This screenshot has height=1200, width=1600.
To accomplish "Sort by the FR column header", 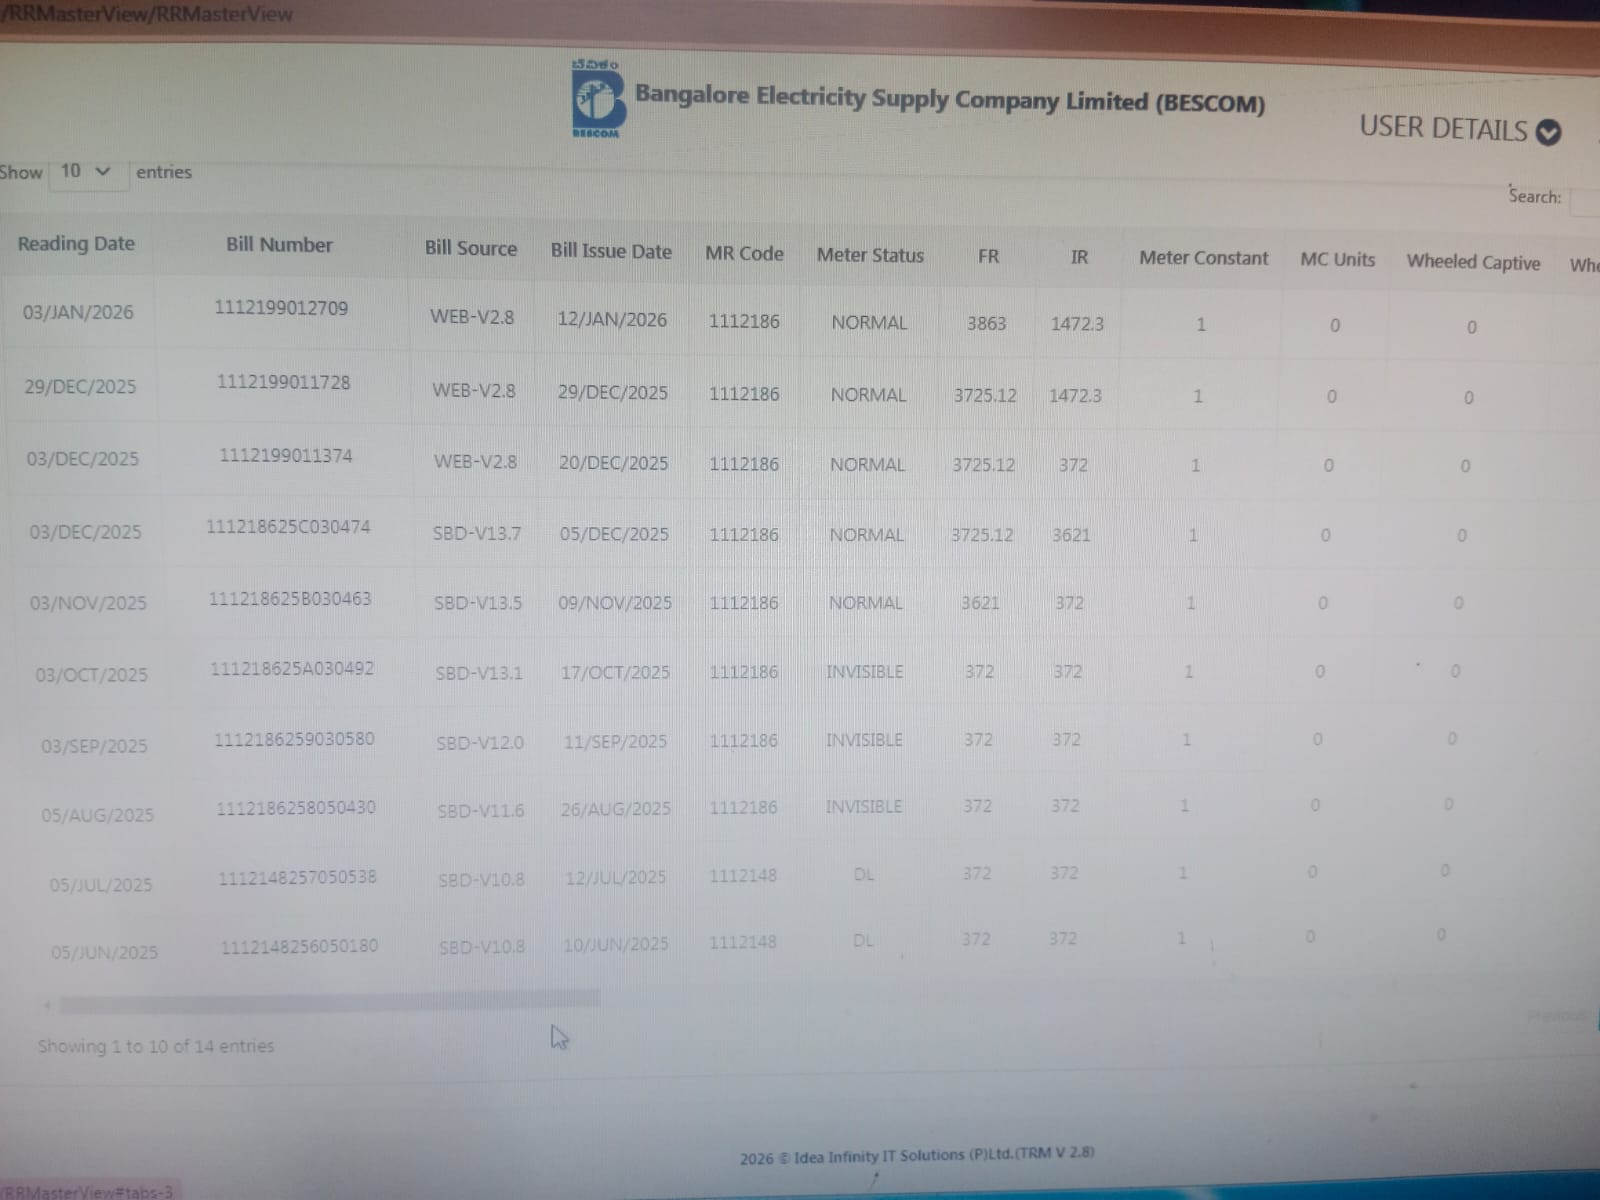I will pos(988,256).
